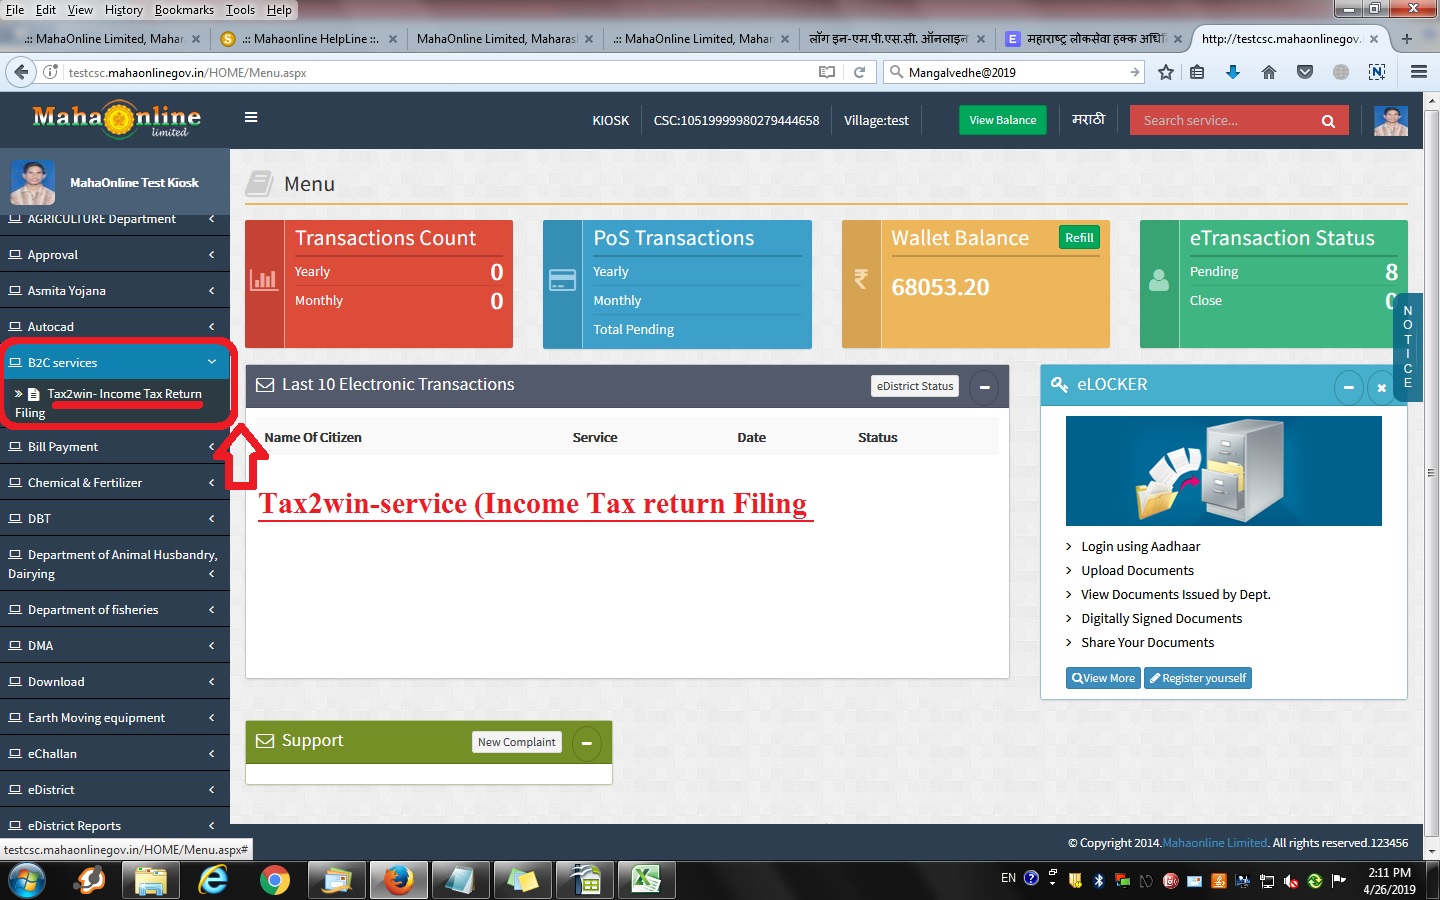This screenshot has height=900, width=1440.
Task: Expand the Department of fisheries menu
Action: [115, 610]
